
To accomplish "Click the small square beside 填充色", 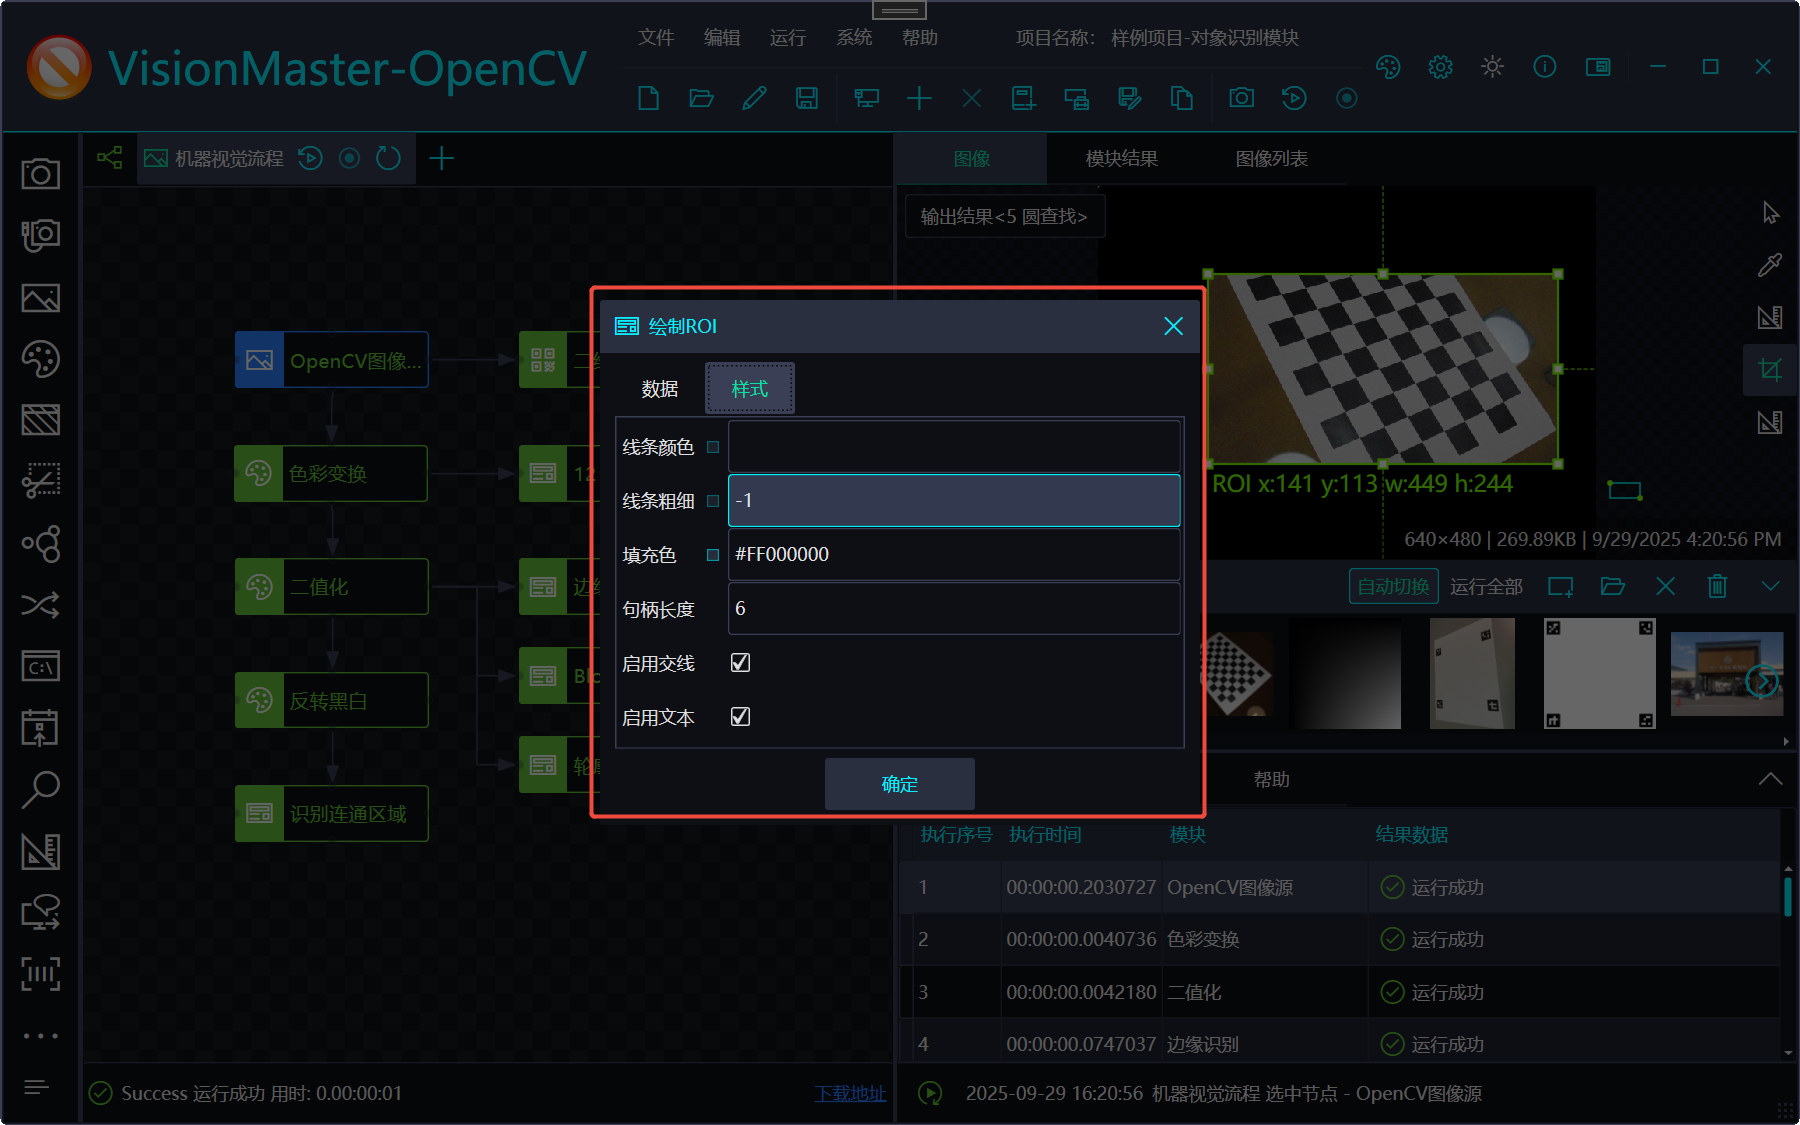I will click(713, 555).
